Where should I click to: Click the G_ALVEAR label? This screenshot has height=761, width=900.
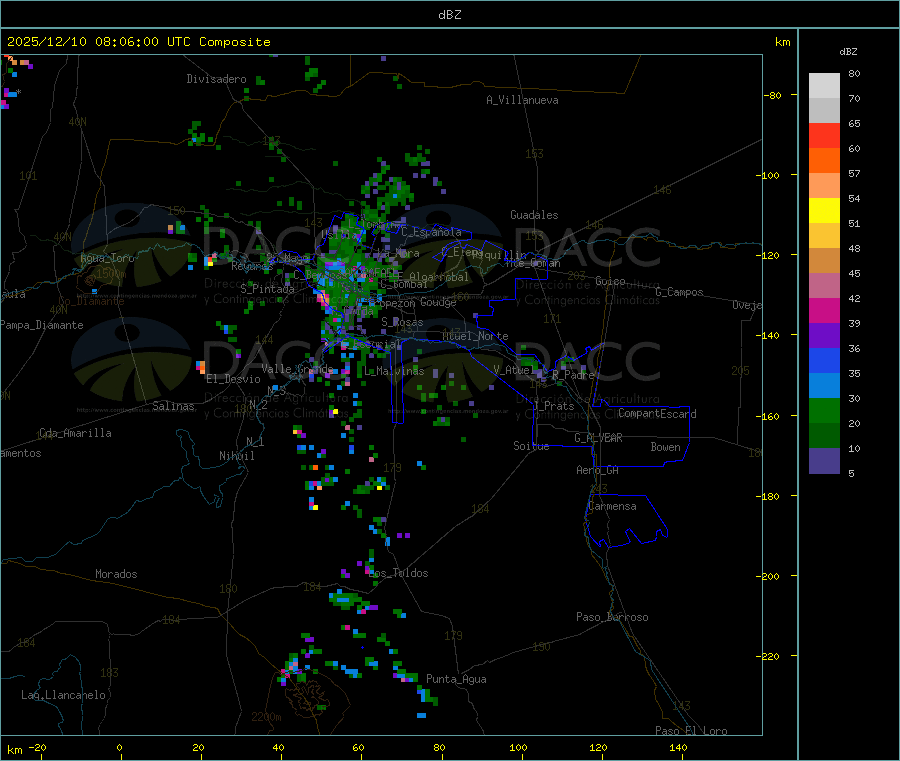[599, 438]
